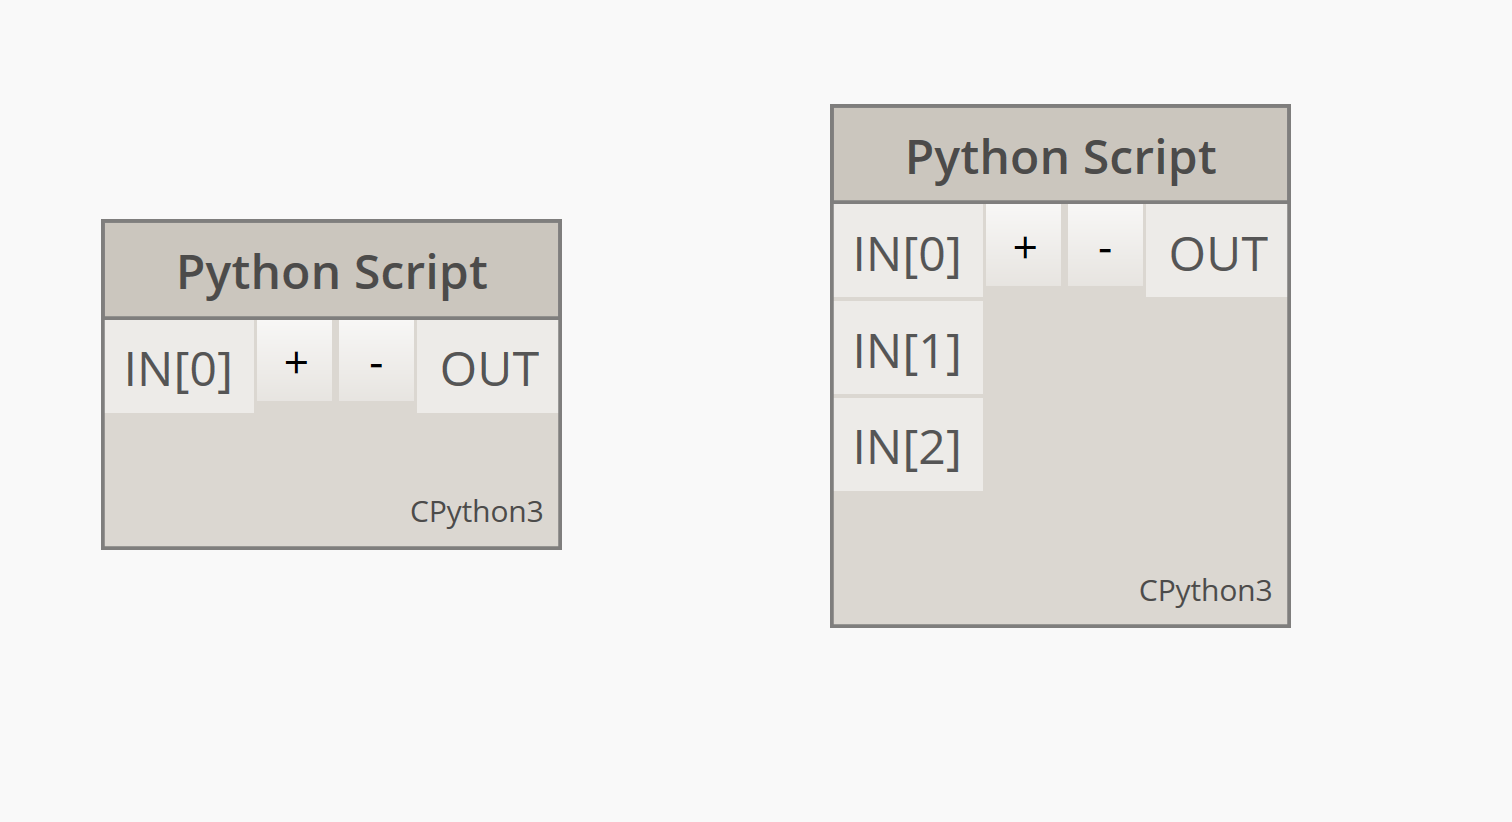
Task: Select IN[0] port on the left node
Action: tap(179, 368)
